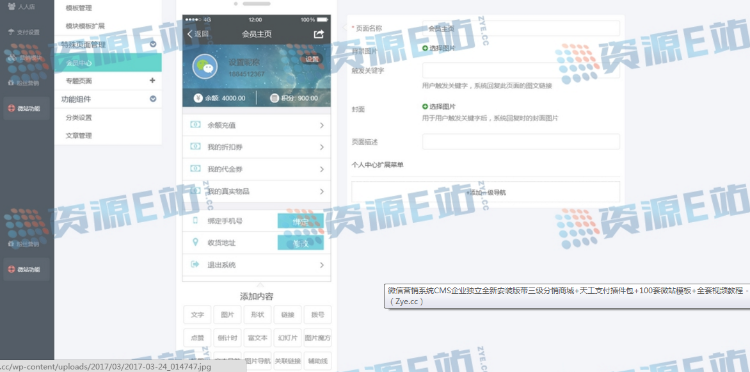Click the 设置 button on member banner

[312, 59]
